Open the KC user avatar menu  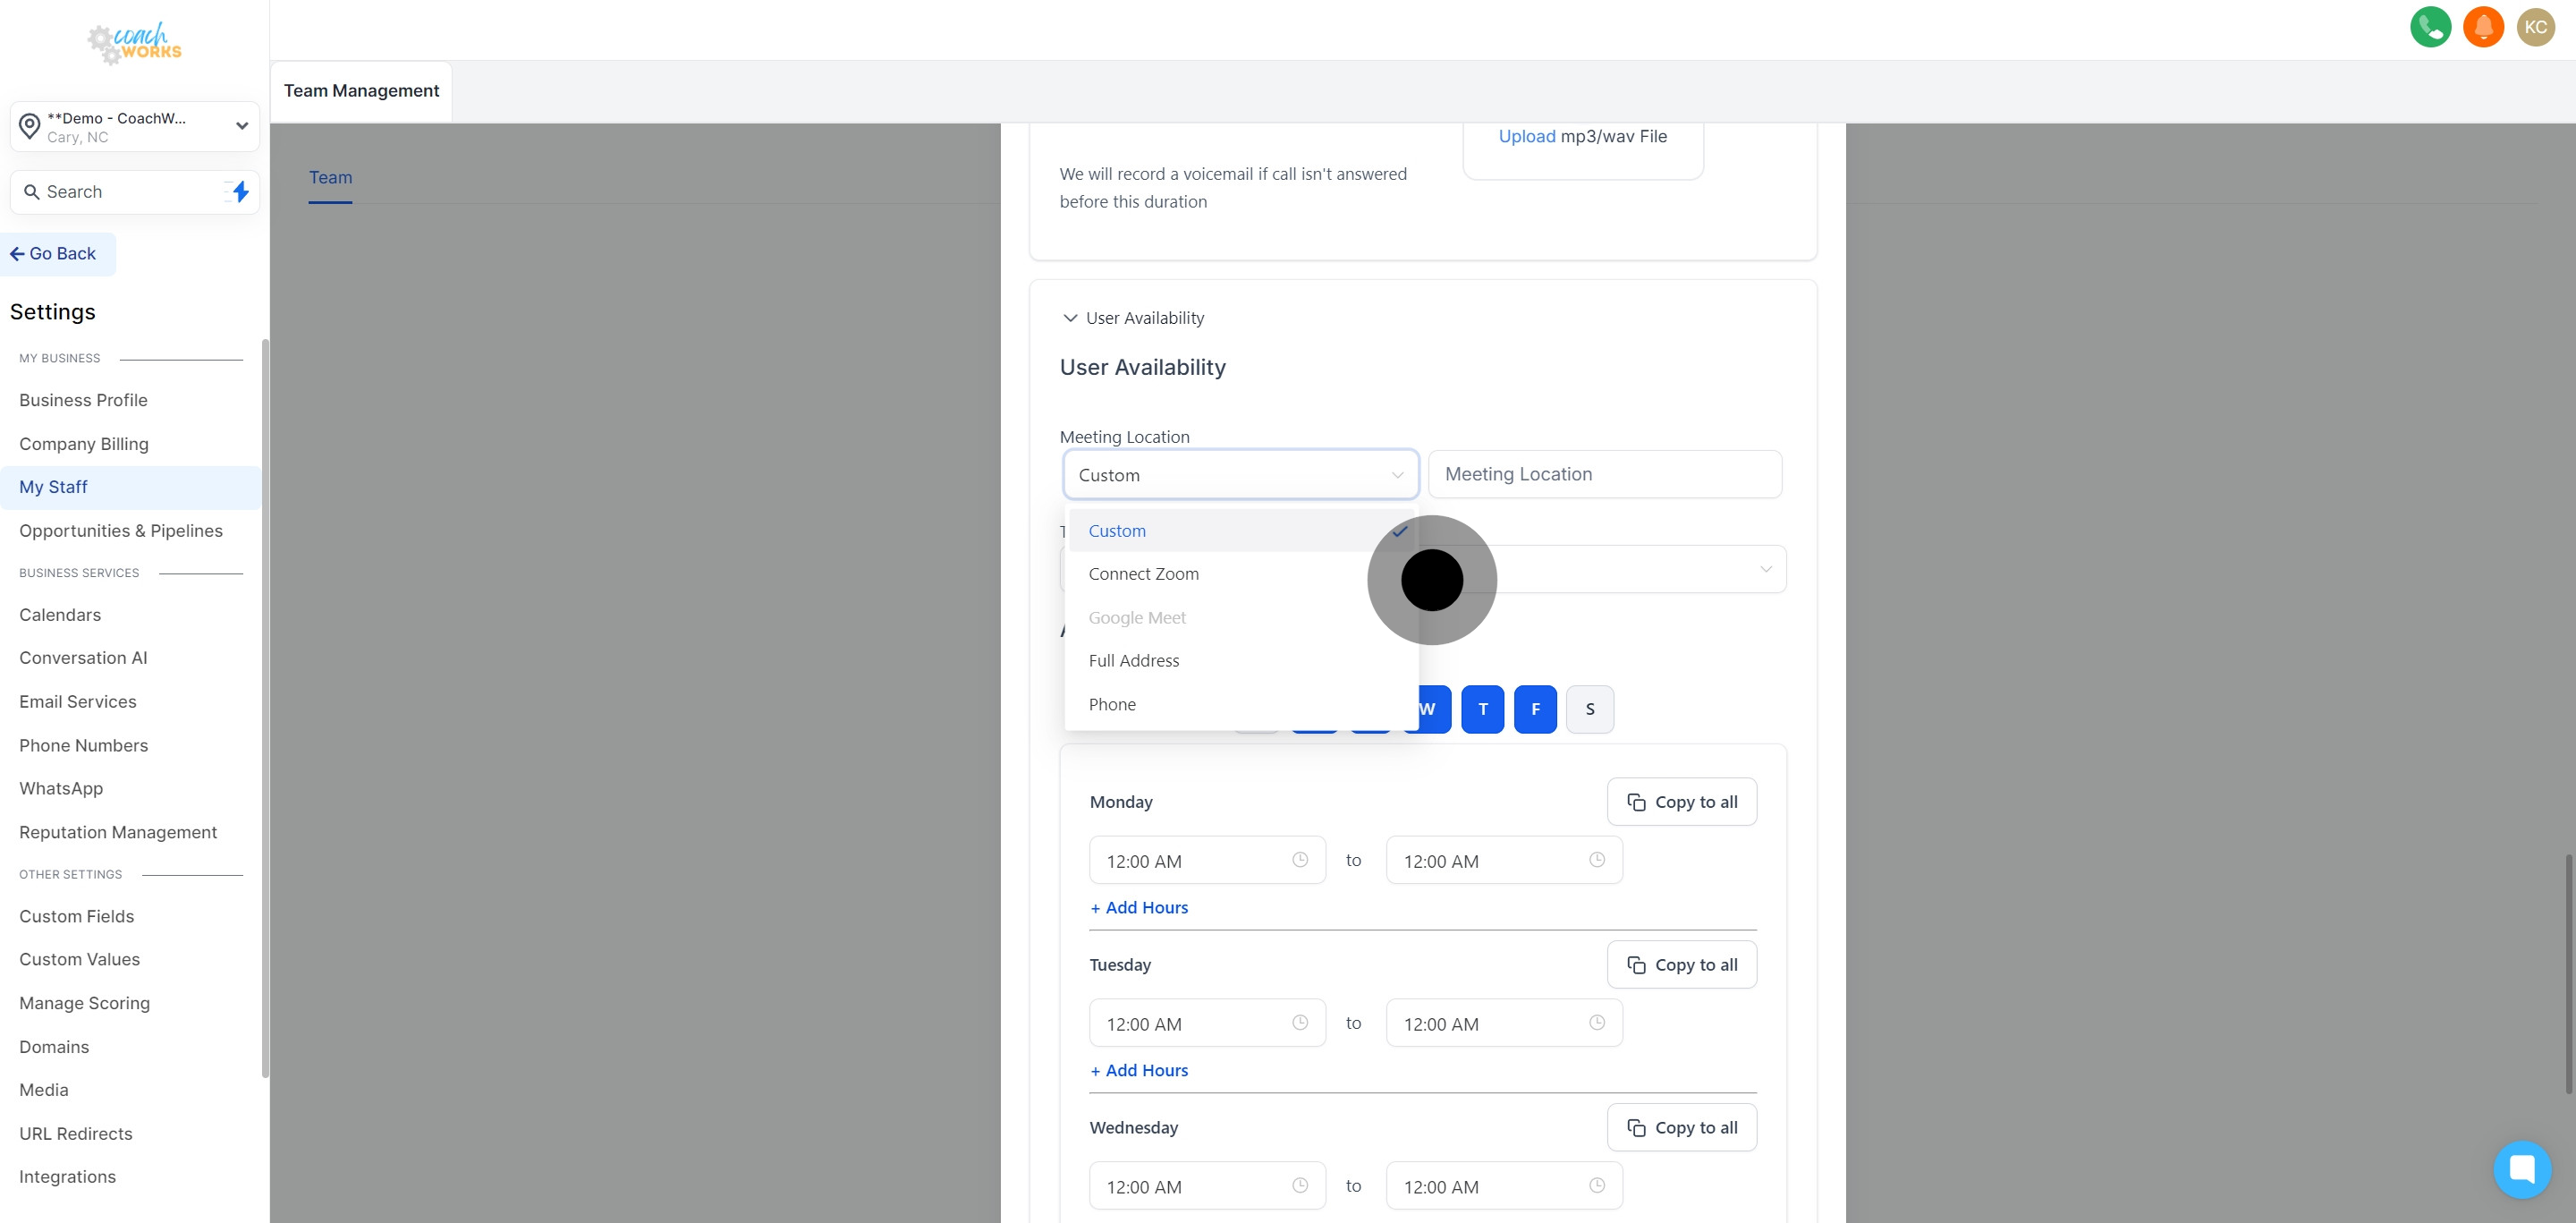tap(2536, 27)
